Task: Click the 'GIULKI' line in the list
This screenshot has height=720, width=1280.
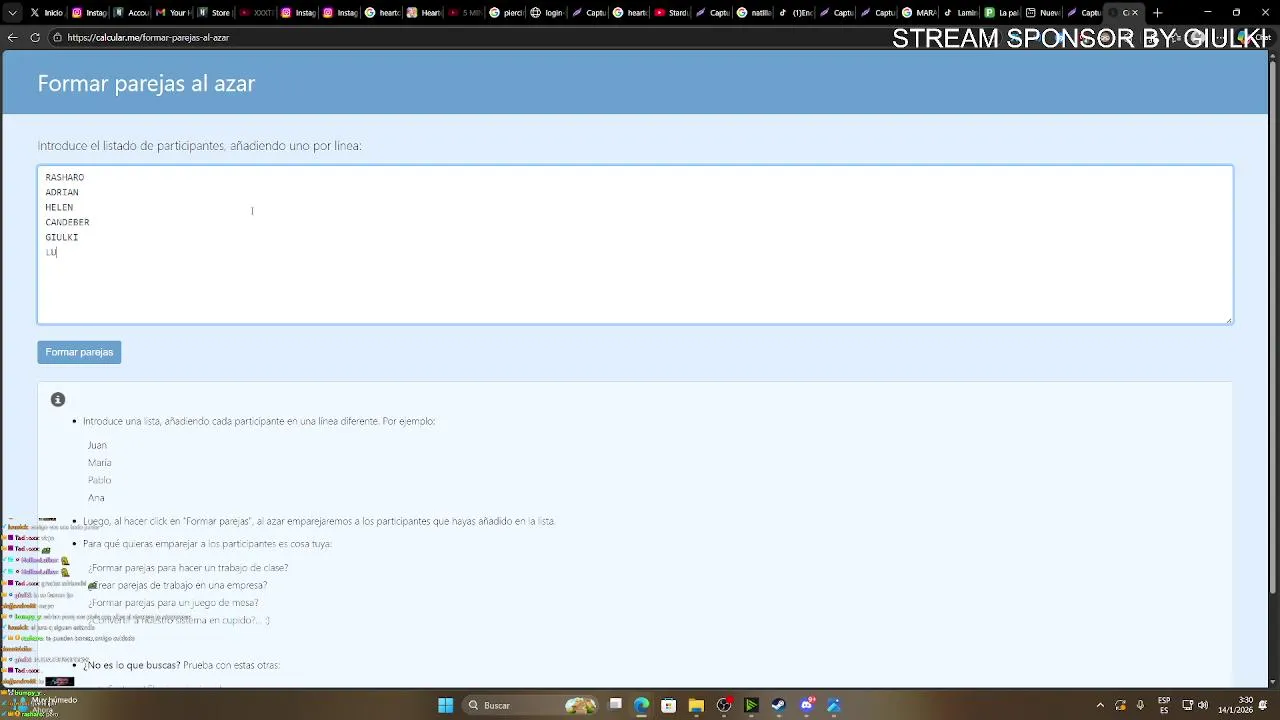Action: tap(61, 237)
